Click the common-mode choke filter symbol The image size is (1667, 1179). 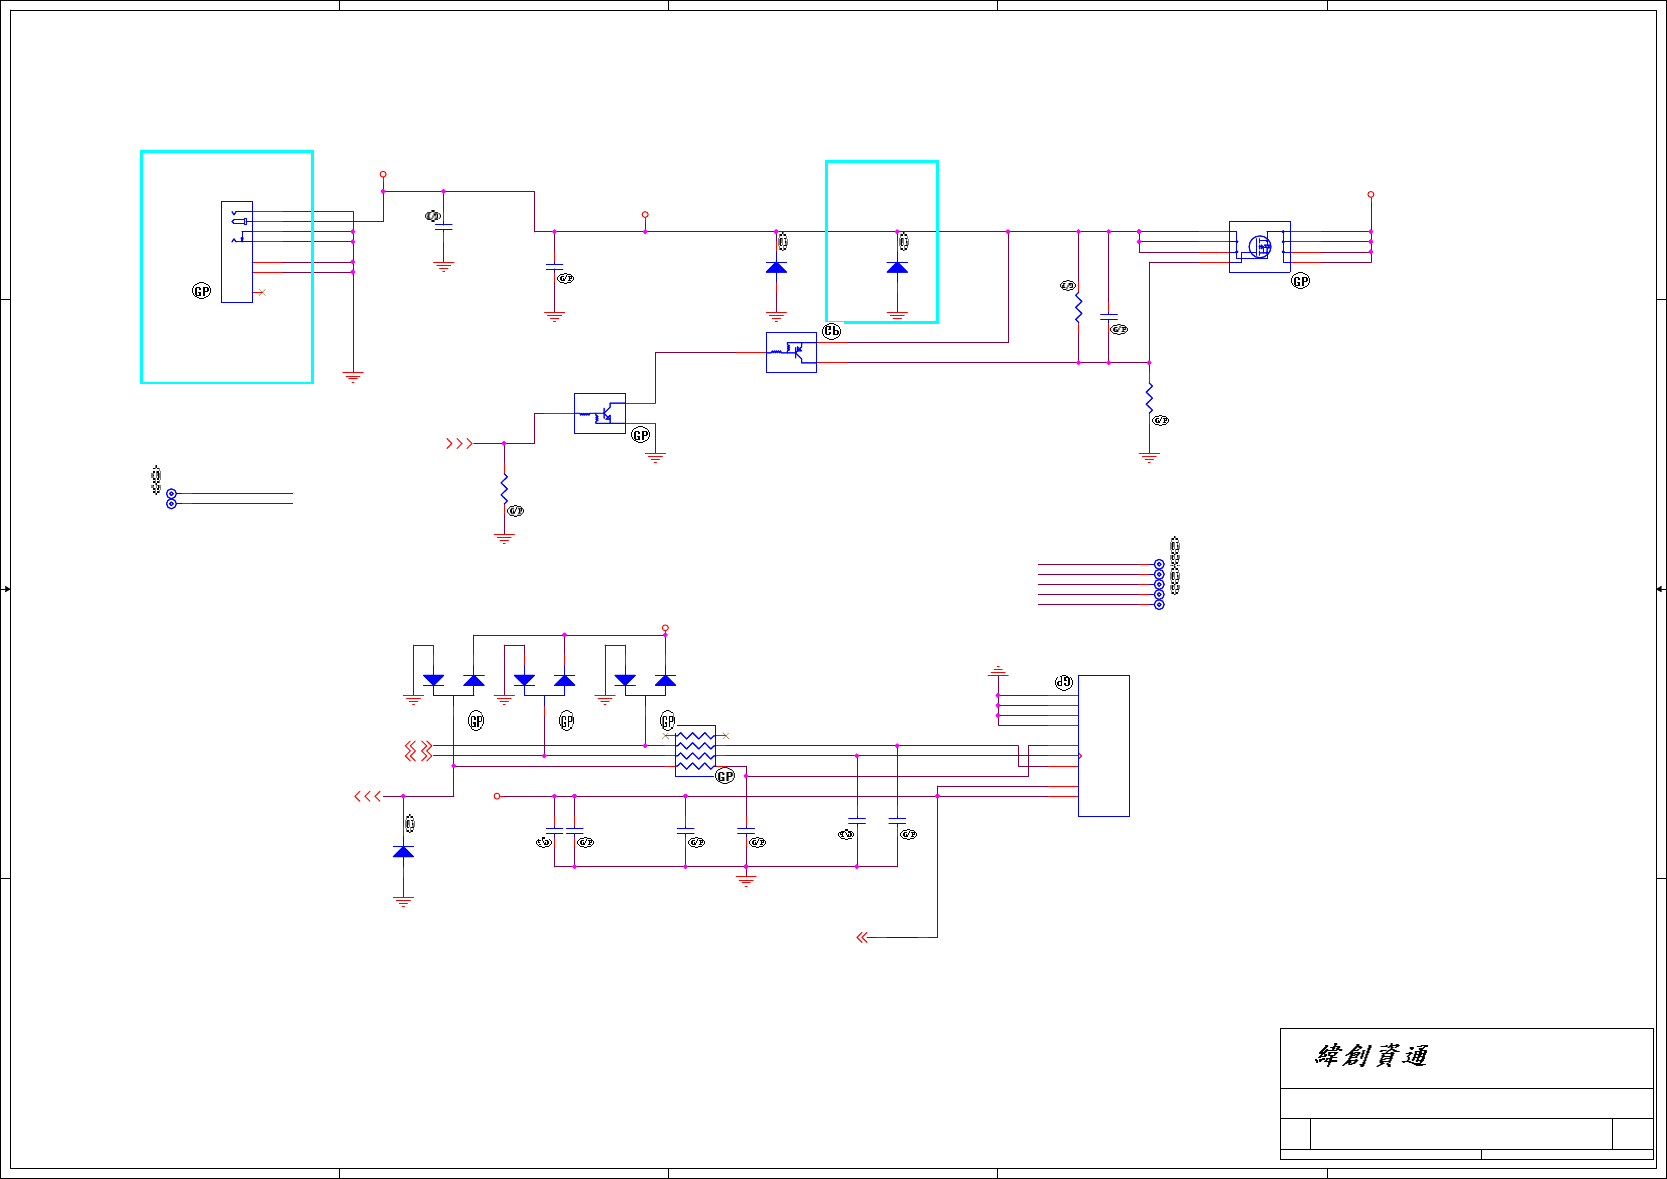click(x=695, y=751)
